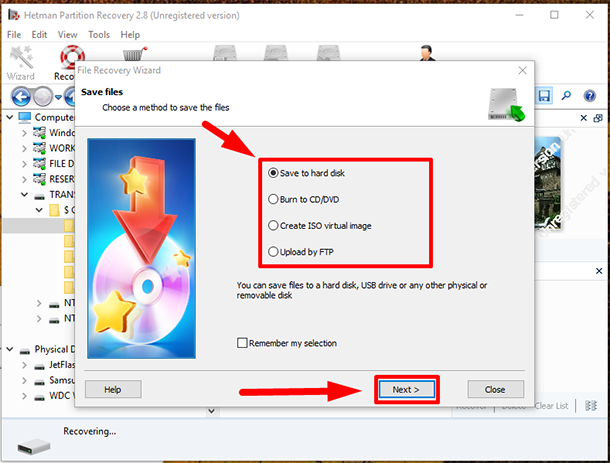Click the view options icon after Clear List

[x=591, y=406]
